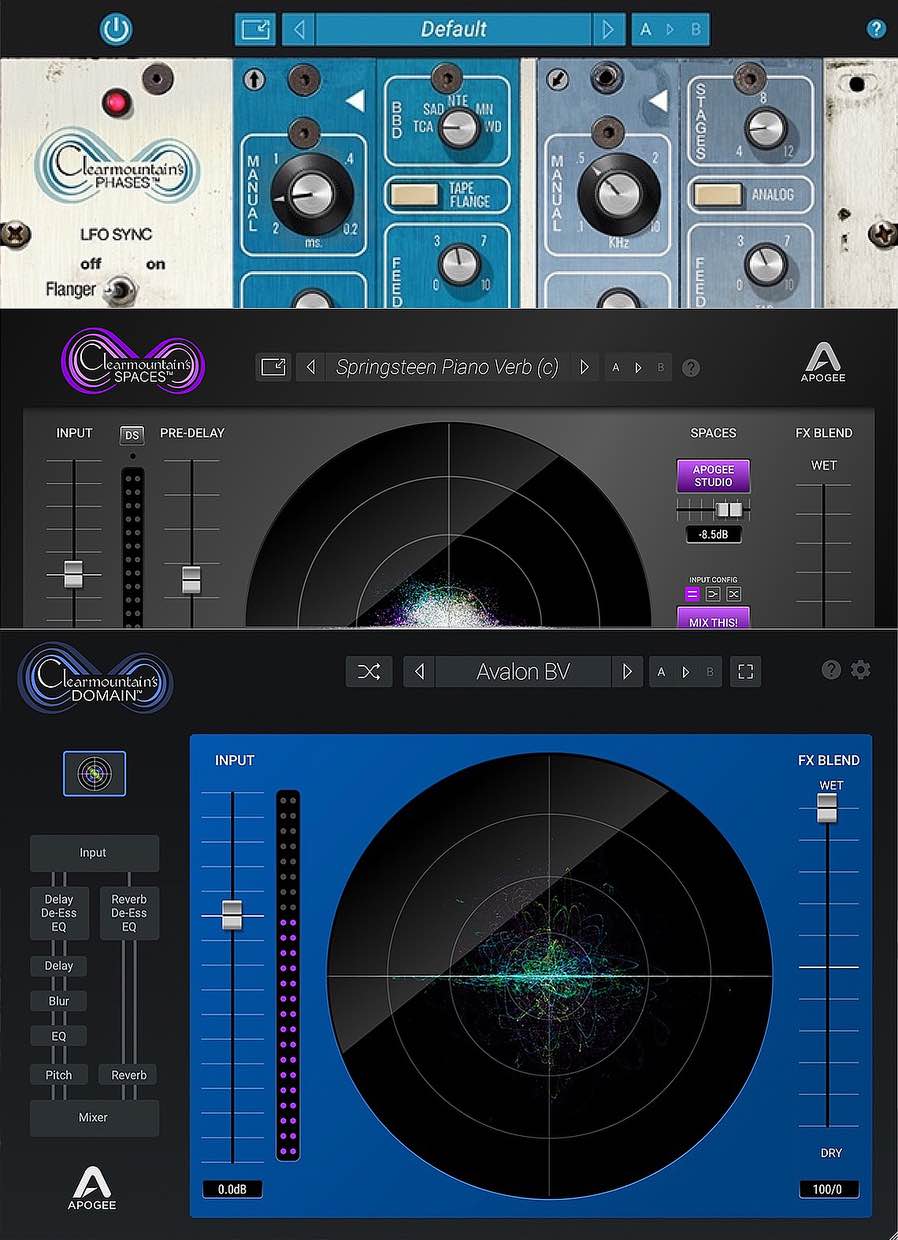
Task: Open the Springsteen Piano Verb preset list
Action: pos(447,367)
